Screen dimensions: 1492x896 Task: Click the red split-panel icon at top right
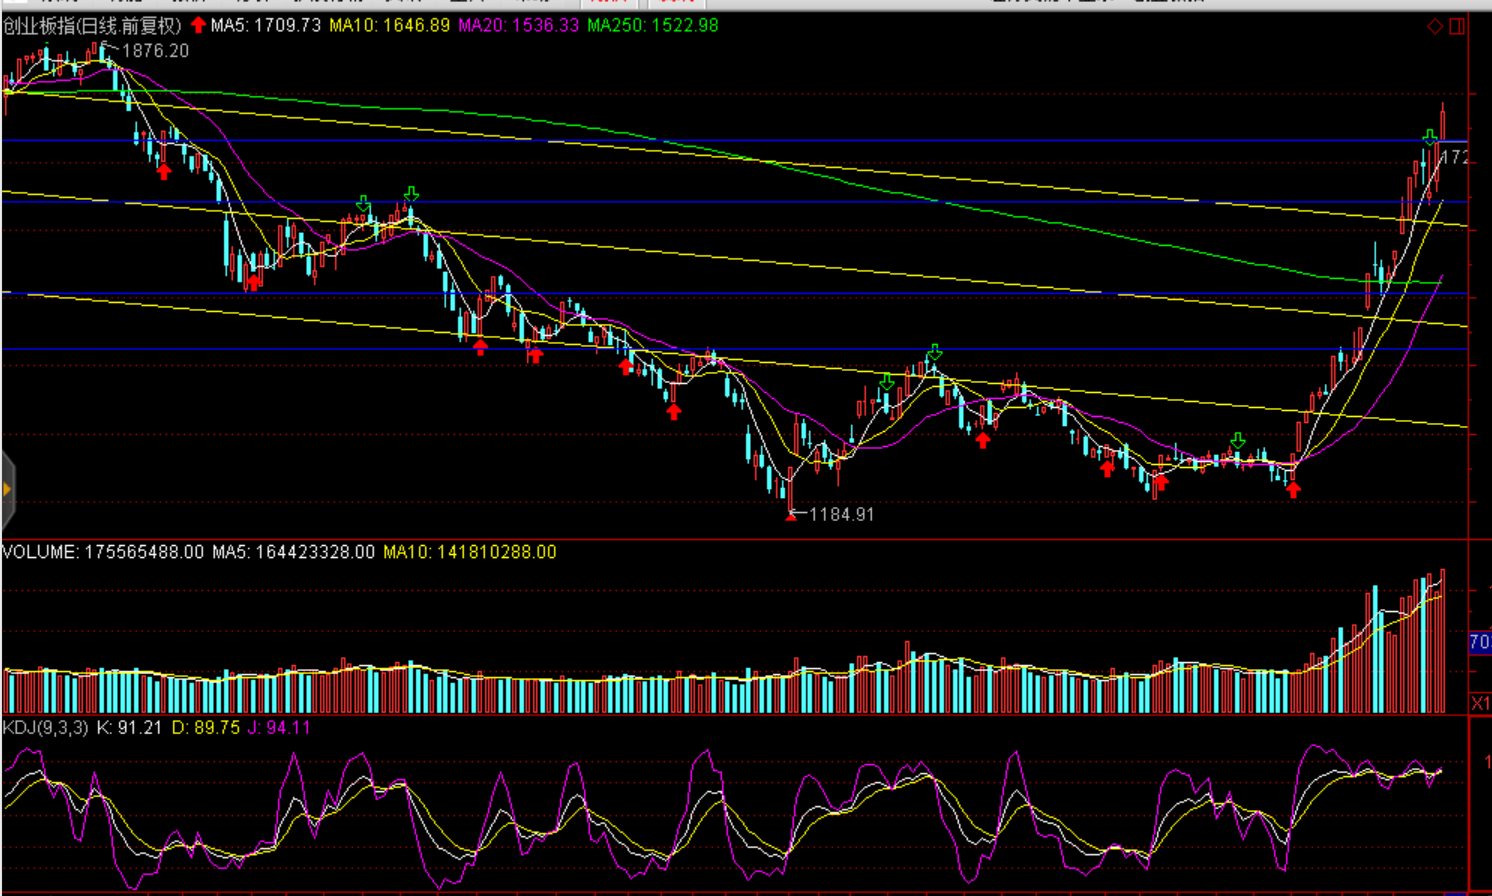point(1457,26)
